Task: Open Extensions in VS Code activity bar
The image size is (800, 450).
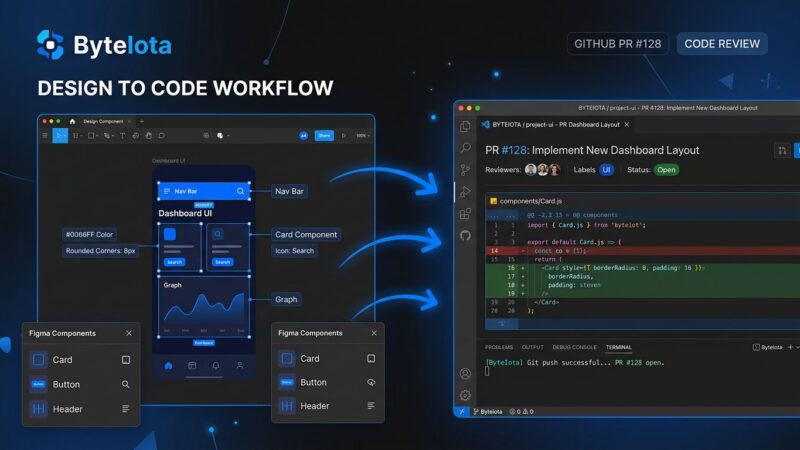Action: point(465,213)
